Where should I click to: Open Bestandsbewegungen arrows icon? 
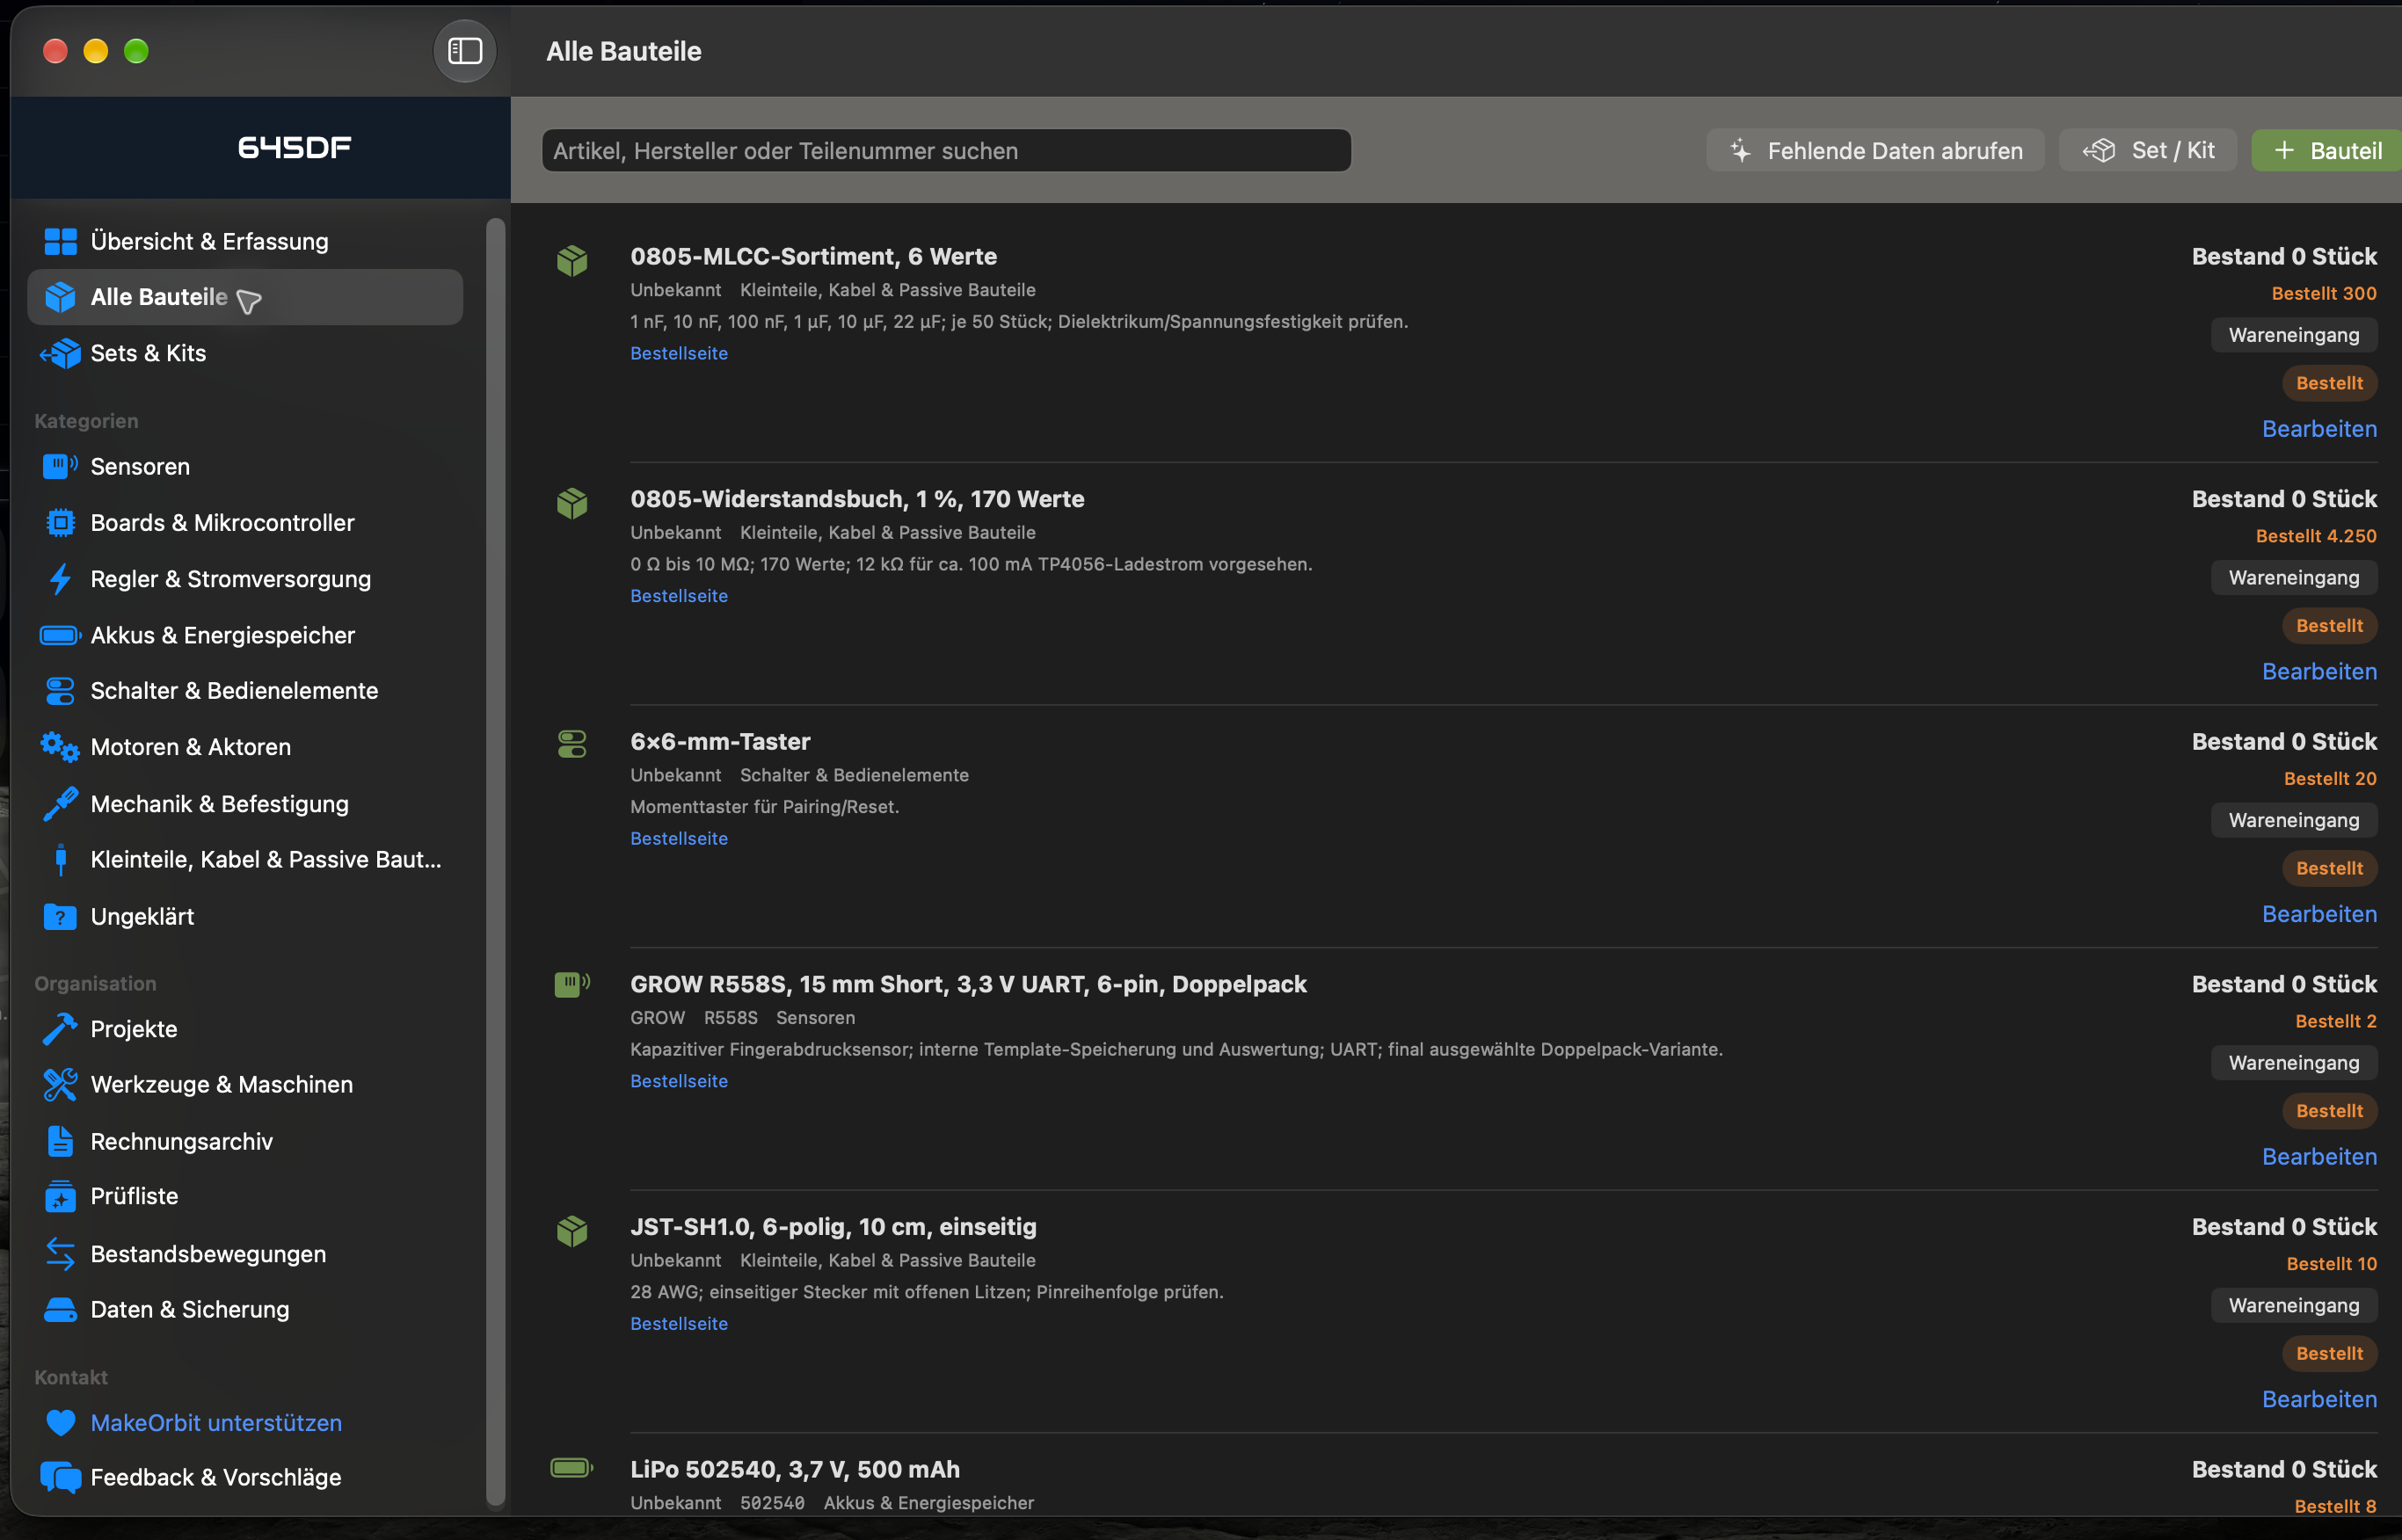point(60,1254)
